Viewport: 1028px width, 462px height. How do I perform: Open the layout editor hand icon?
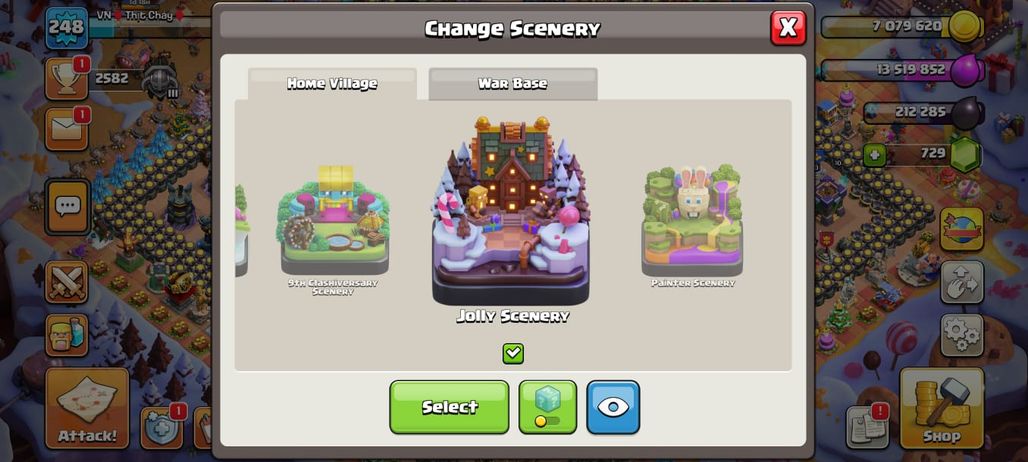[x=962, y=282]
